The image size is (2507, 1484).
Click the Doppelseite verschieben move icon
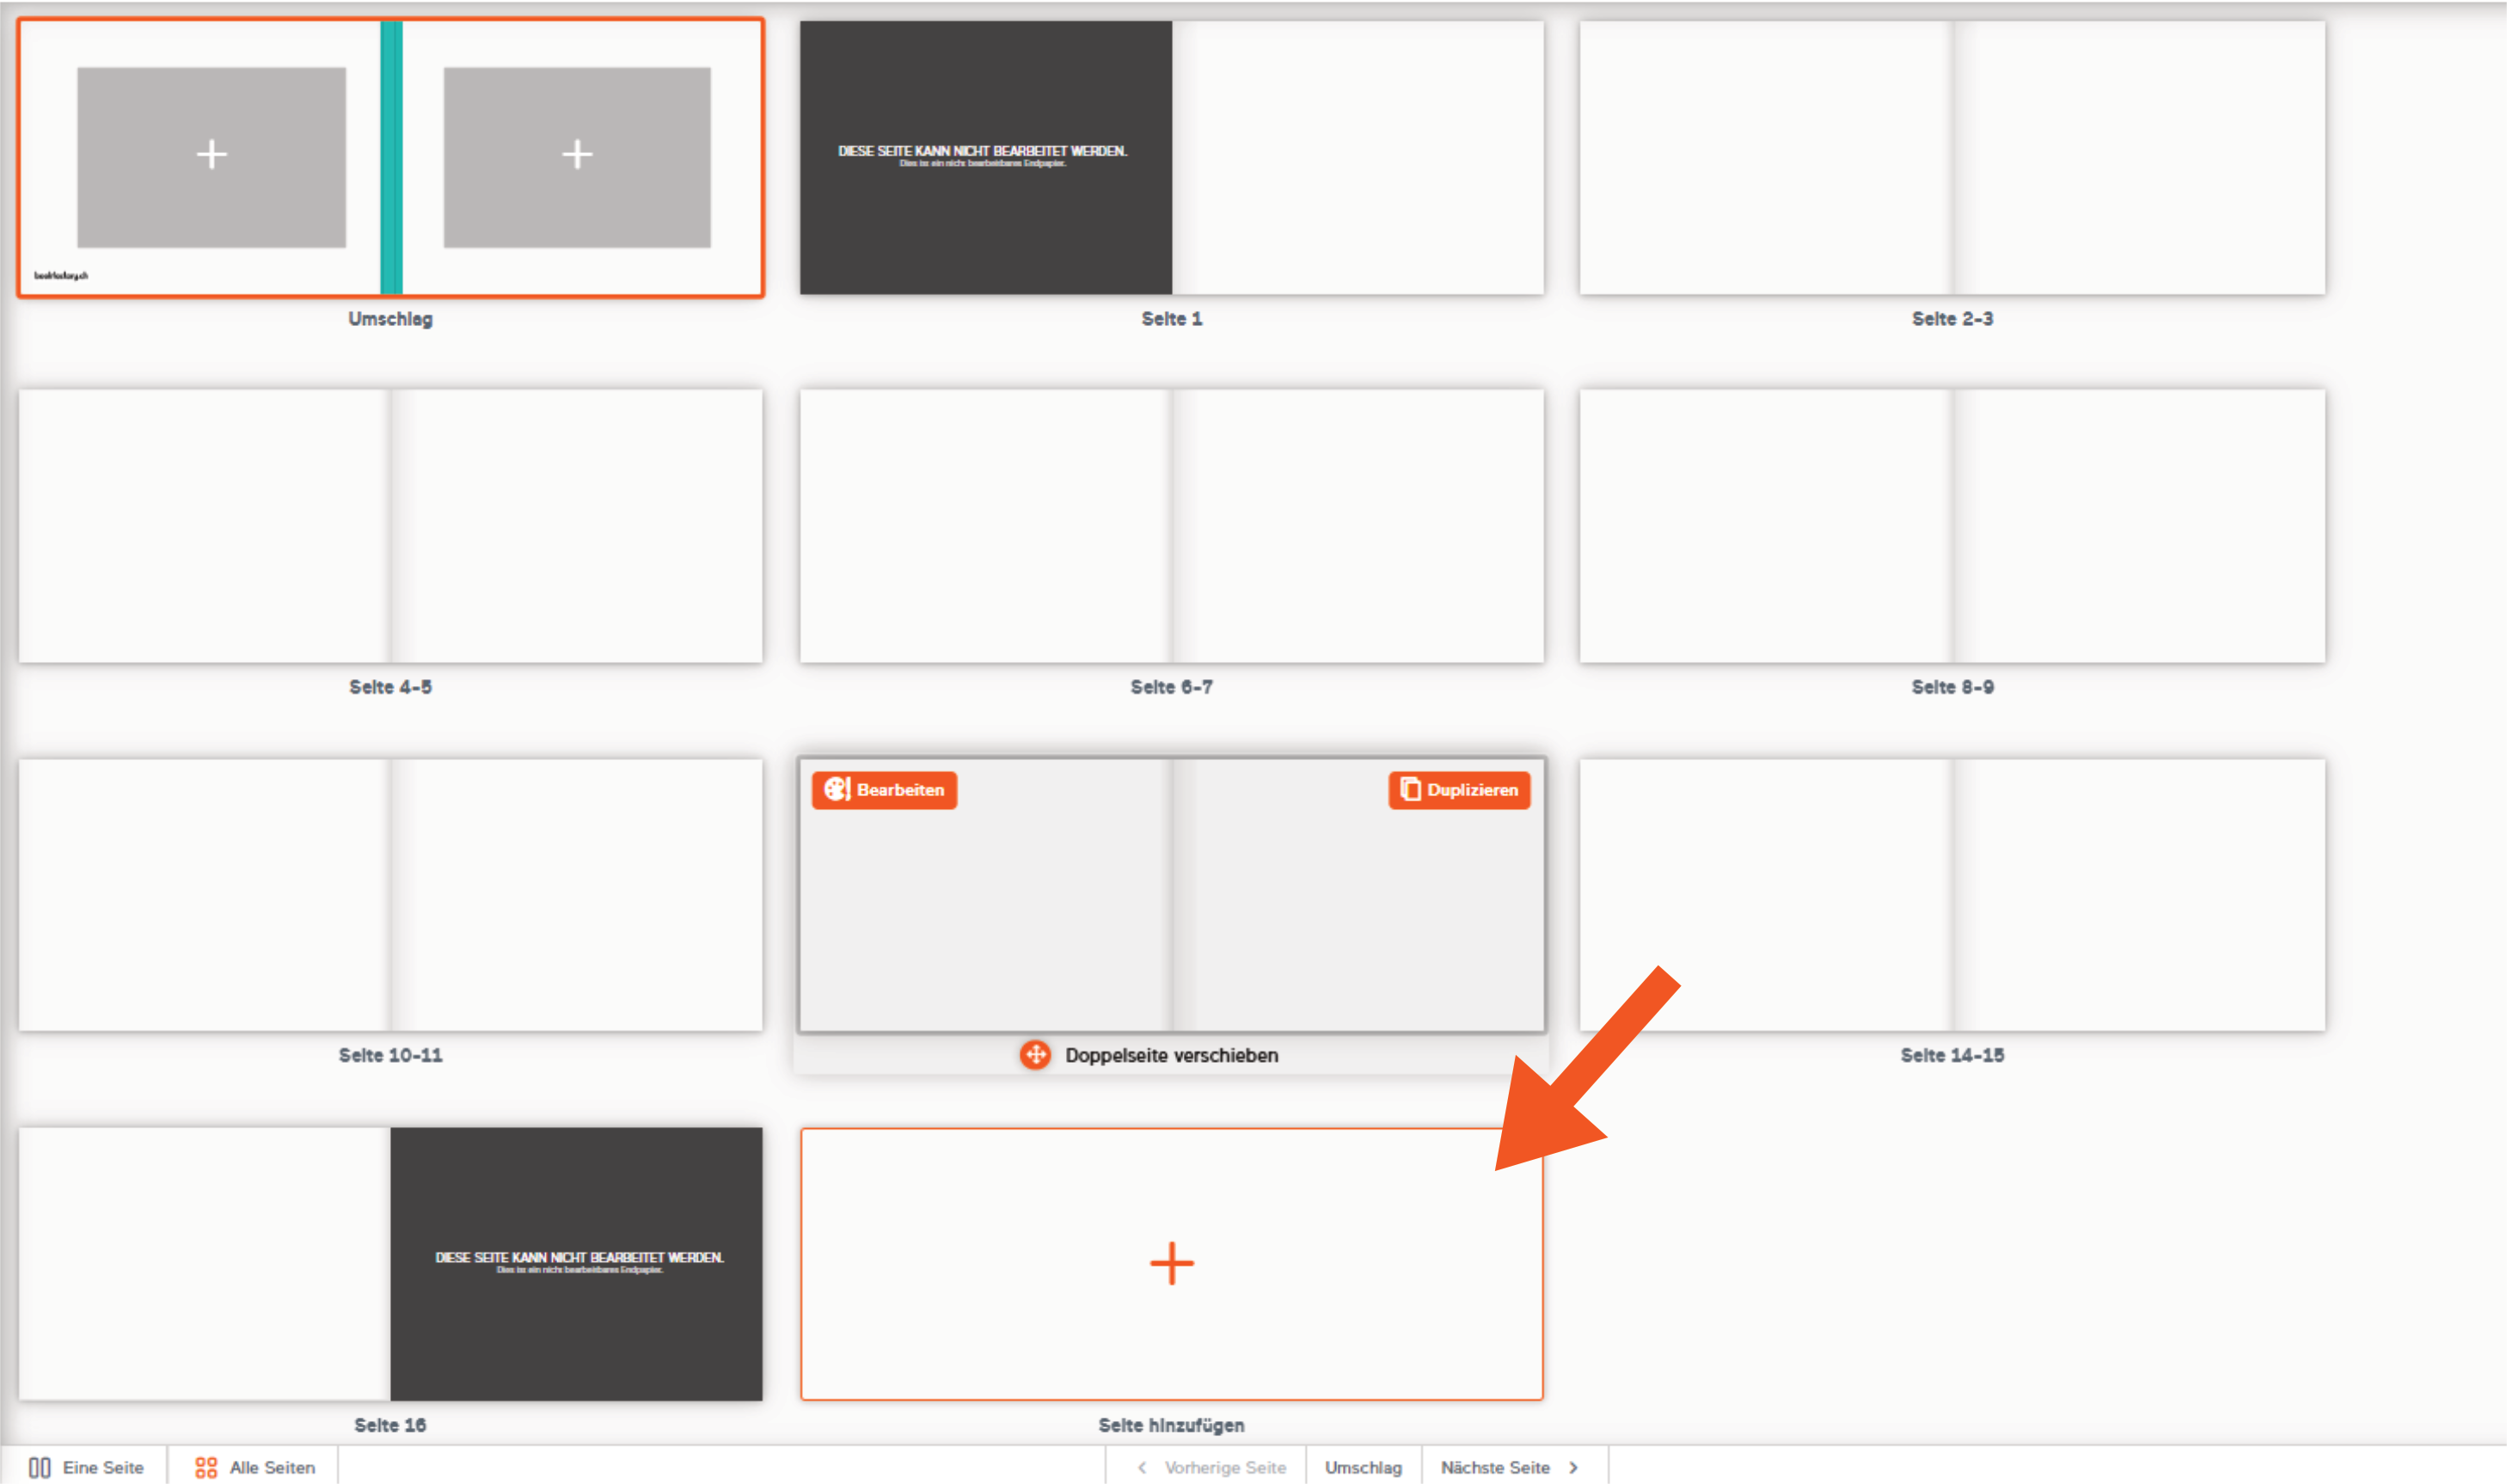(1035, 1055)
